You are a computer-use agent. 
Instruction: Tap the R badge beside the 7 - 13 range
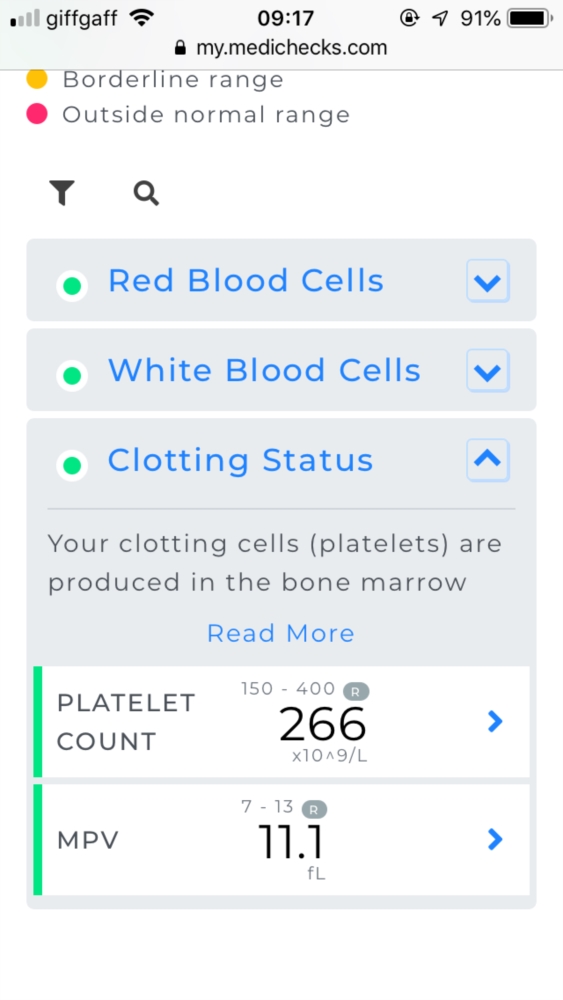coord(314,810)
